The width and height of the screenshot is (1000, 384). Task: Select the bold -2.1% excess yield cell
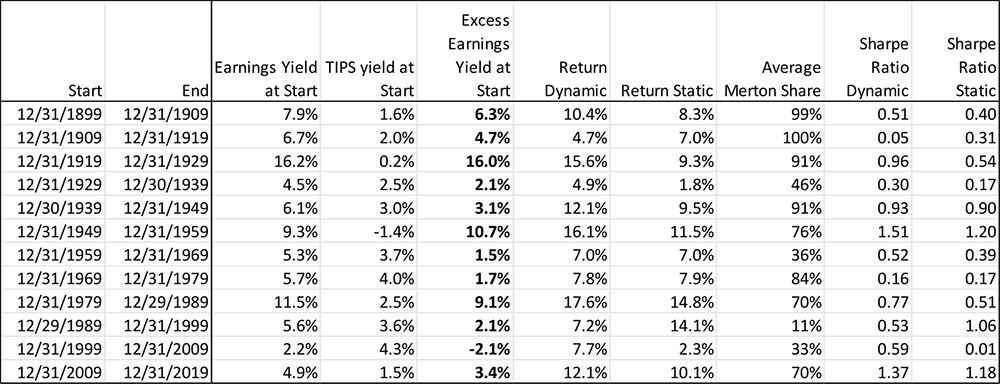click(464, 347)
